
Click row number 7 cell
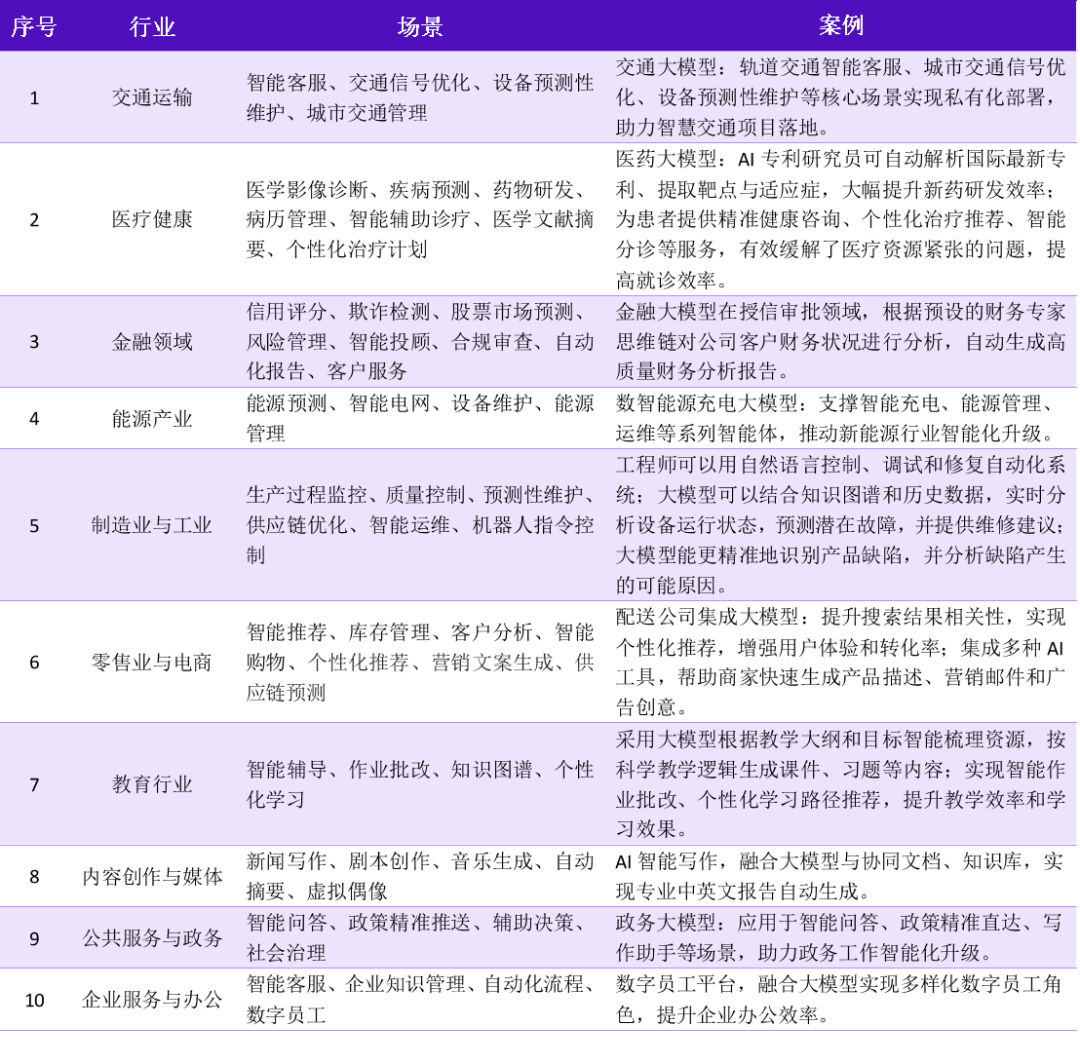[34, 784]
